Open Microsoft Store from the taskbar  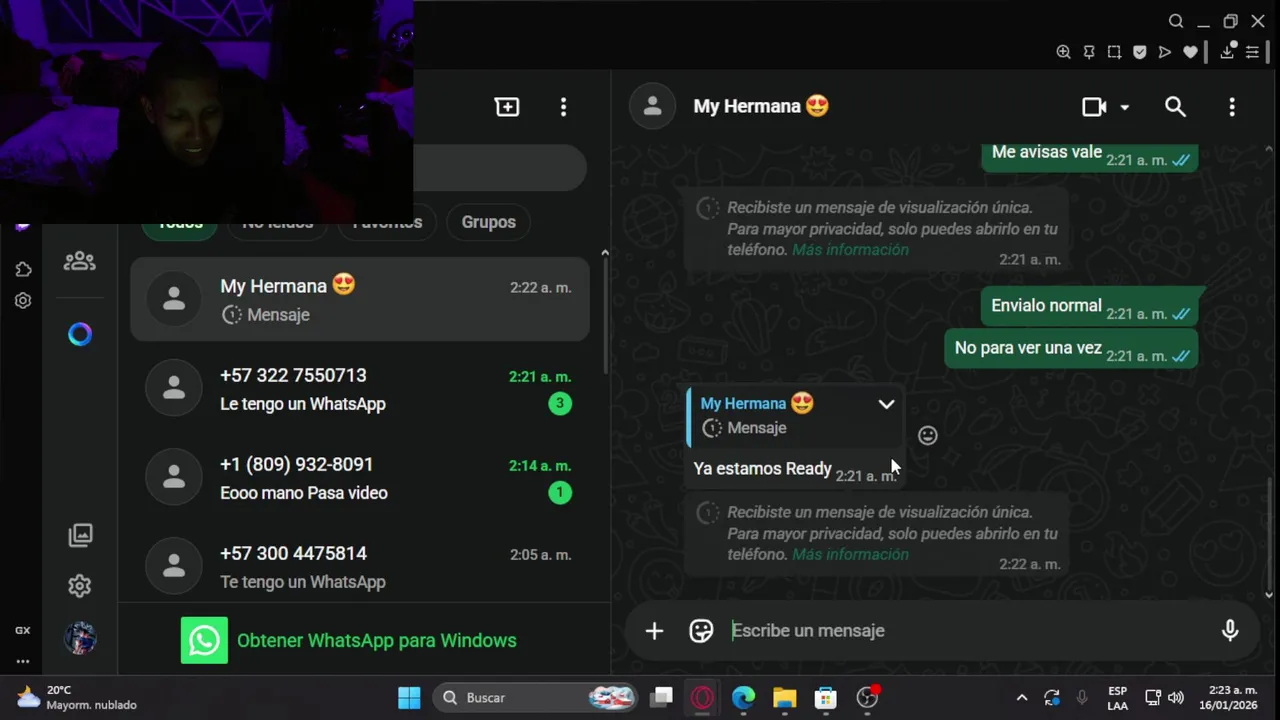point(825,698)
